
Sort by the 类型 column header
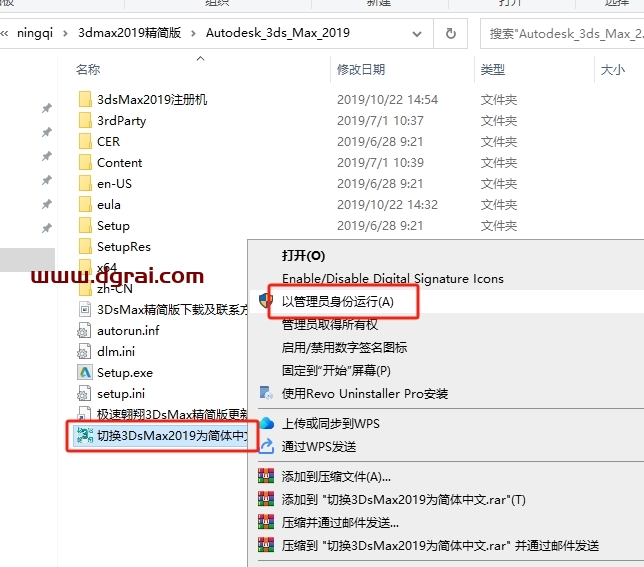[x=492, y=69]
